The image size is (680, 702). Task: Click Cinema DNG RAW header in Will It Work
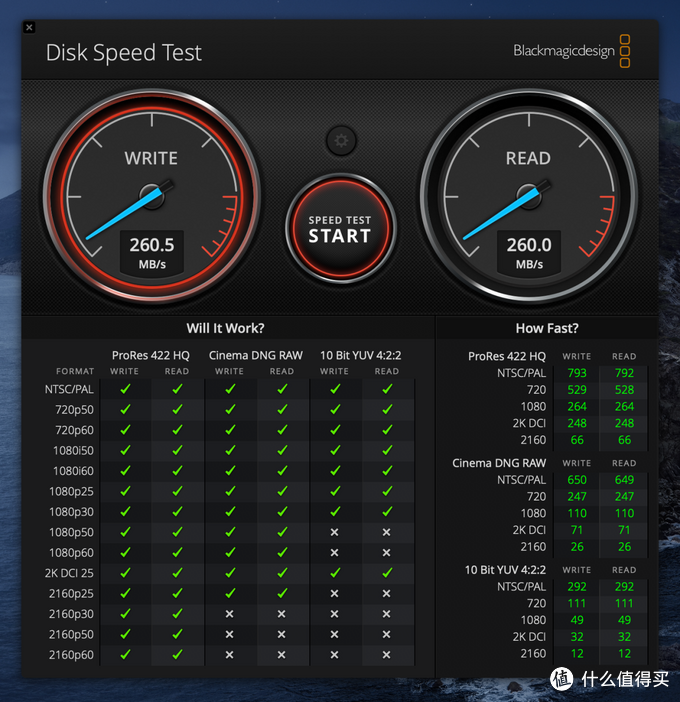(x=256, y=355)
